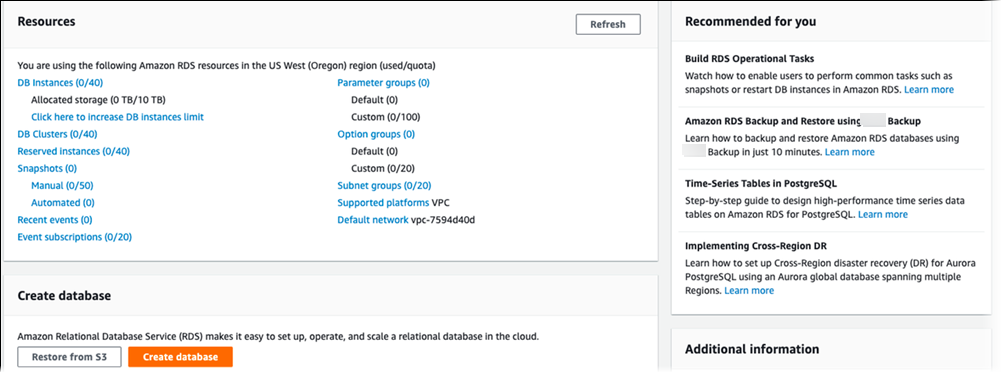Open Subnet groups (0/20) link
1002x373 pixels.
pyautogui.click(x=384, y=186)
